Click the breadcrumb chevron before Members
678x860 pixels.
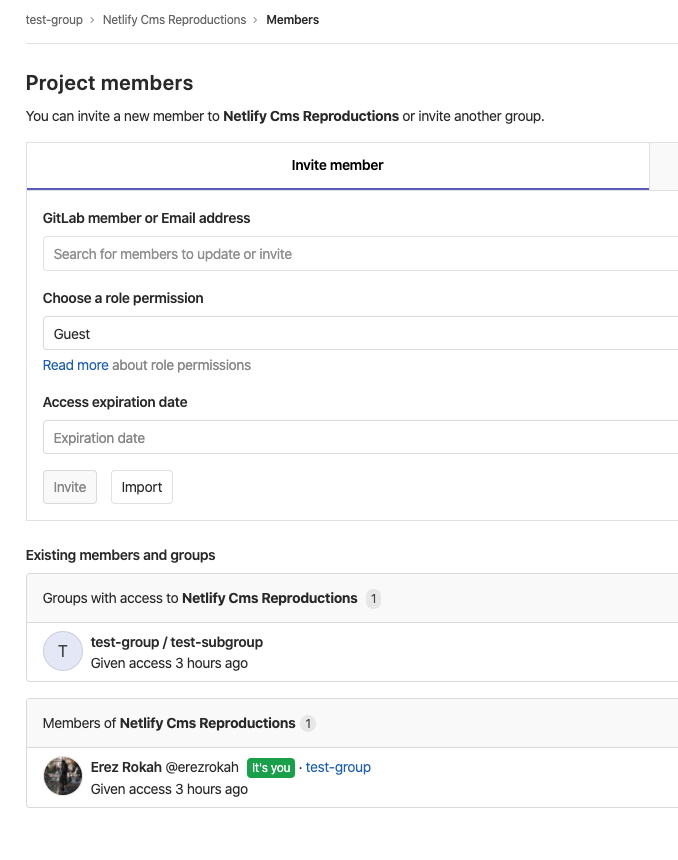[x=256, y=20]
